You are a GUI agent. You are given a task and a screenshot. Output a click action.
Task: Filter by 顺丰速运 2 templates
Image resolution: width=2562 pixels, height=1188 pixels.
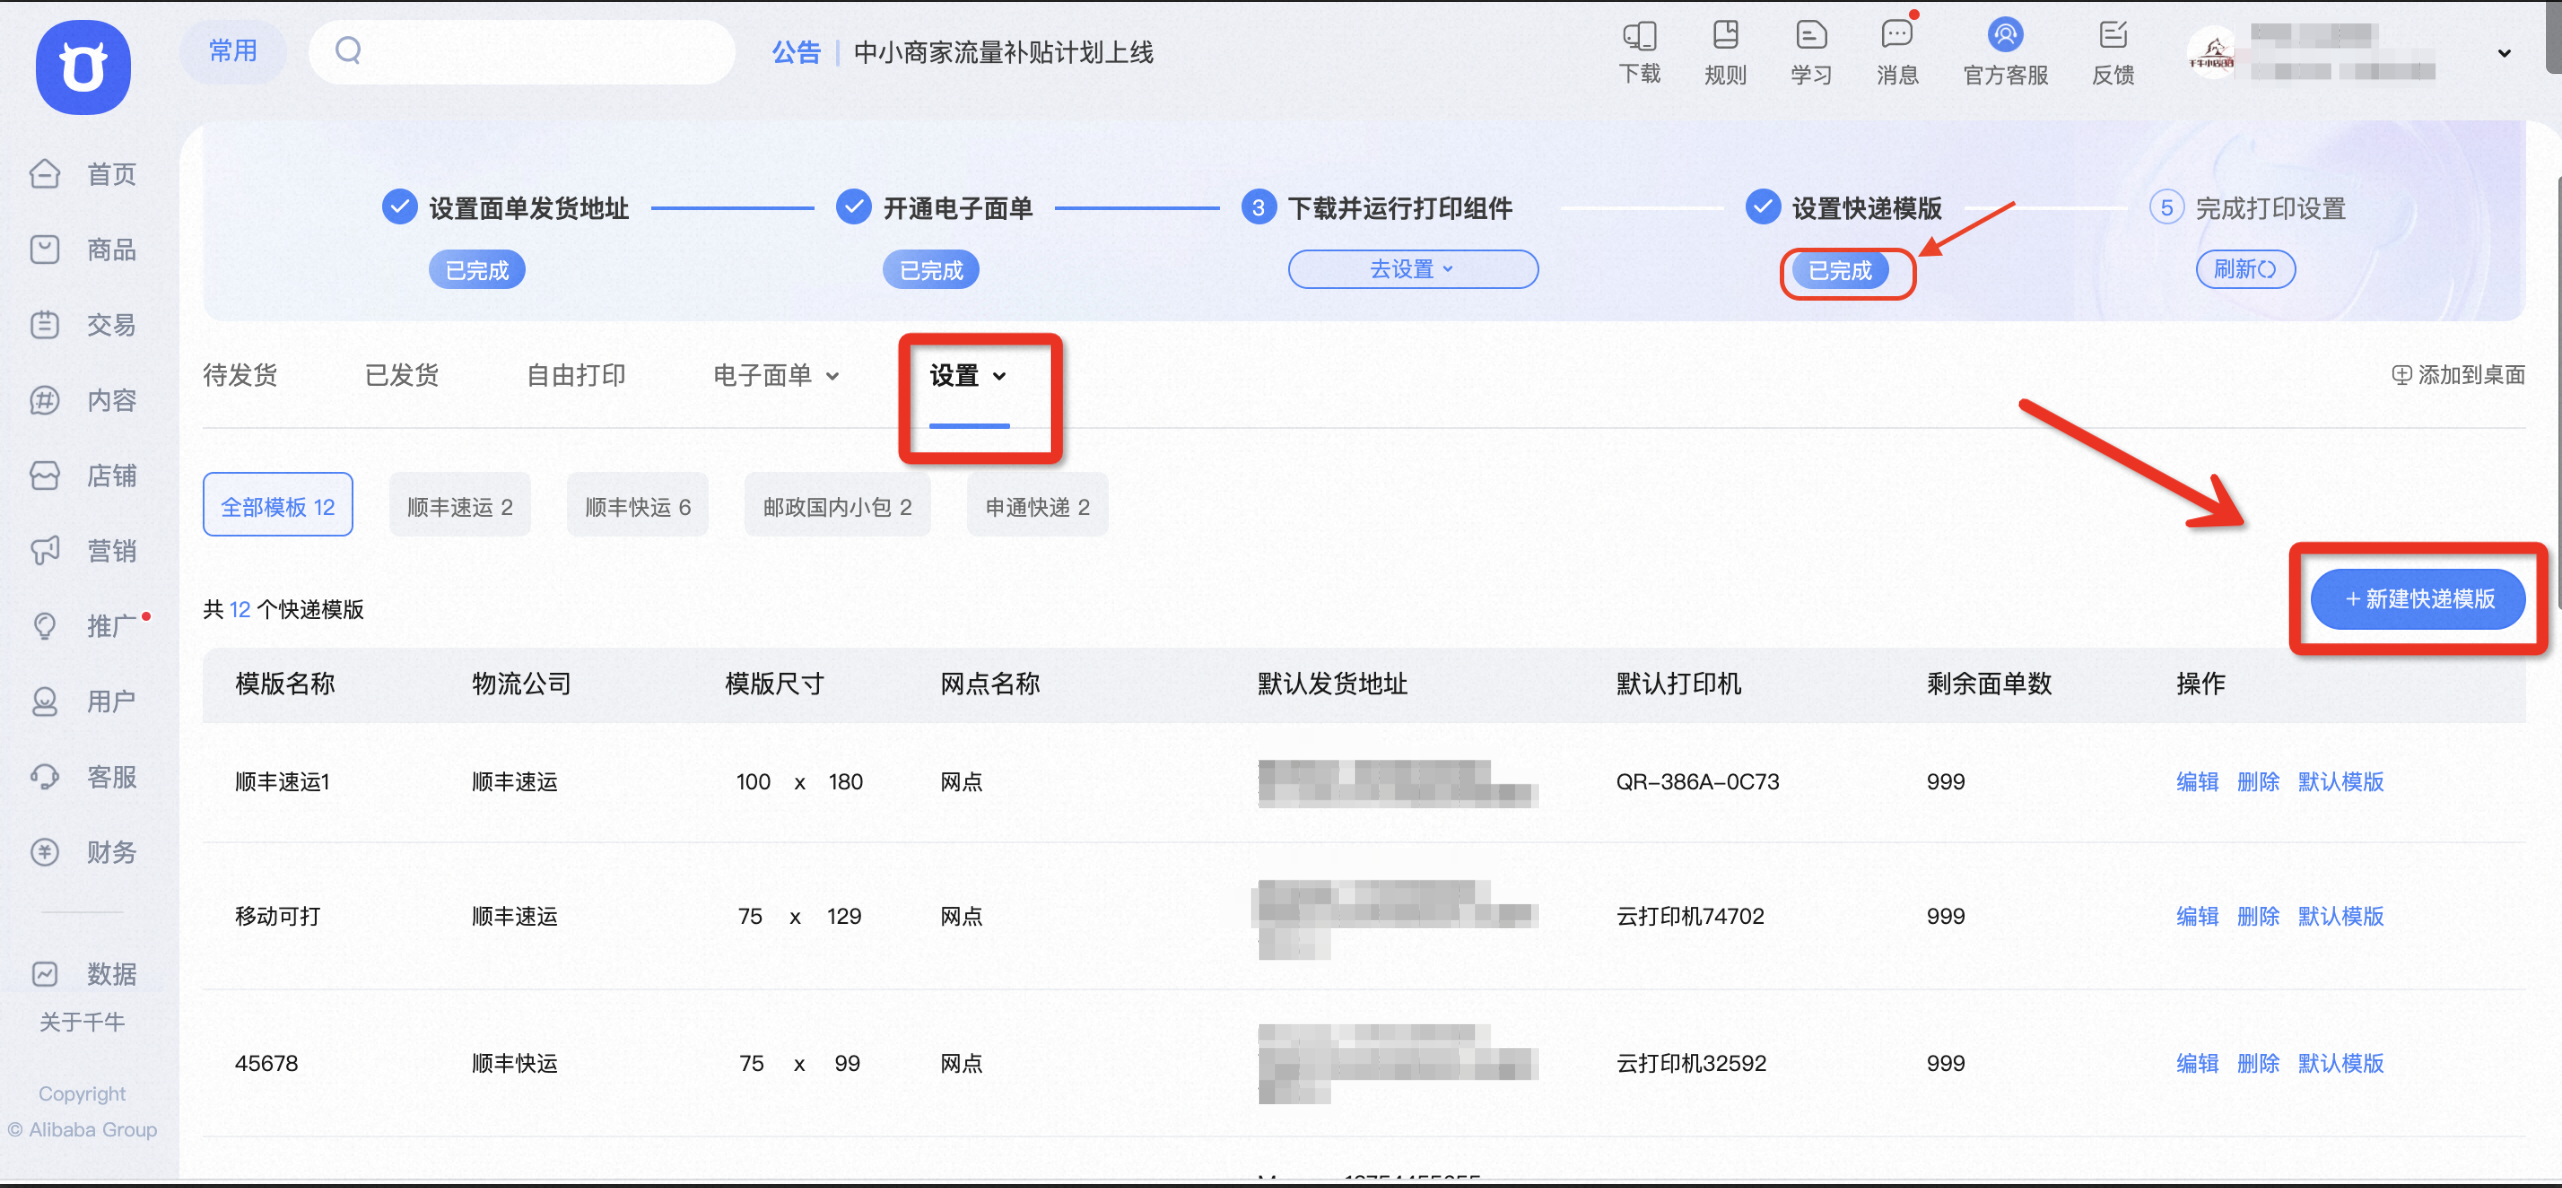click(x=460, y=505)
